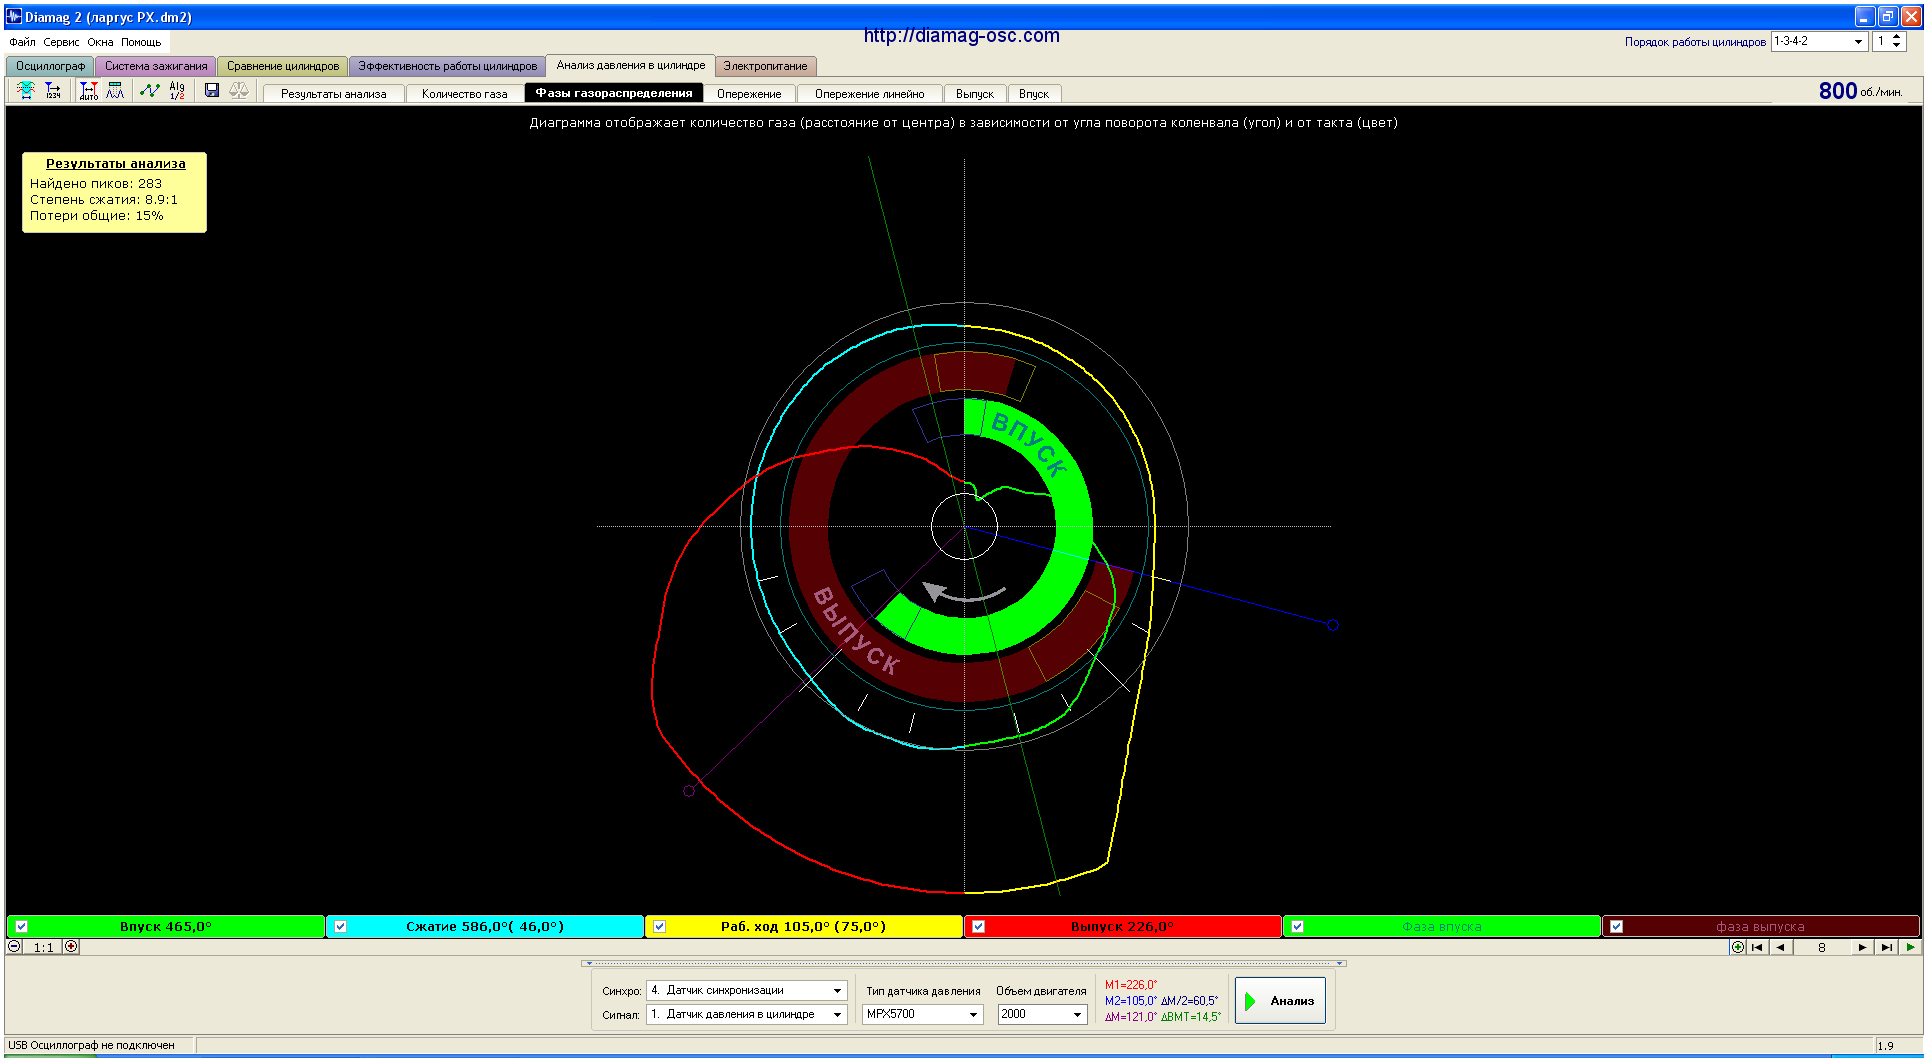Open the Синхро sensor dropdown

[x=837, y=990]
